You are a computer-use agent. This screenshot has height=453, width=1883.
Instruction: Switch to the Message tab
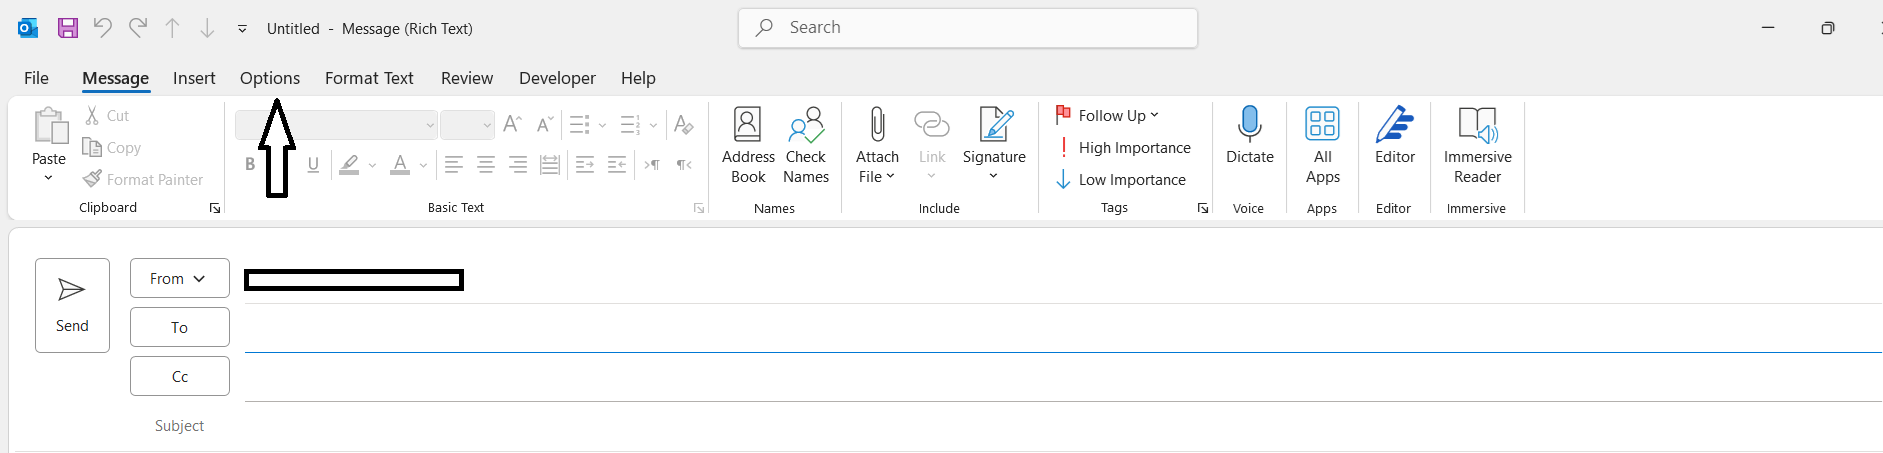pyautogui.click(x=116, y=78)
